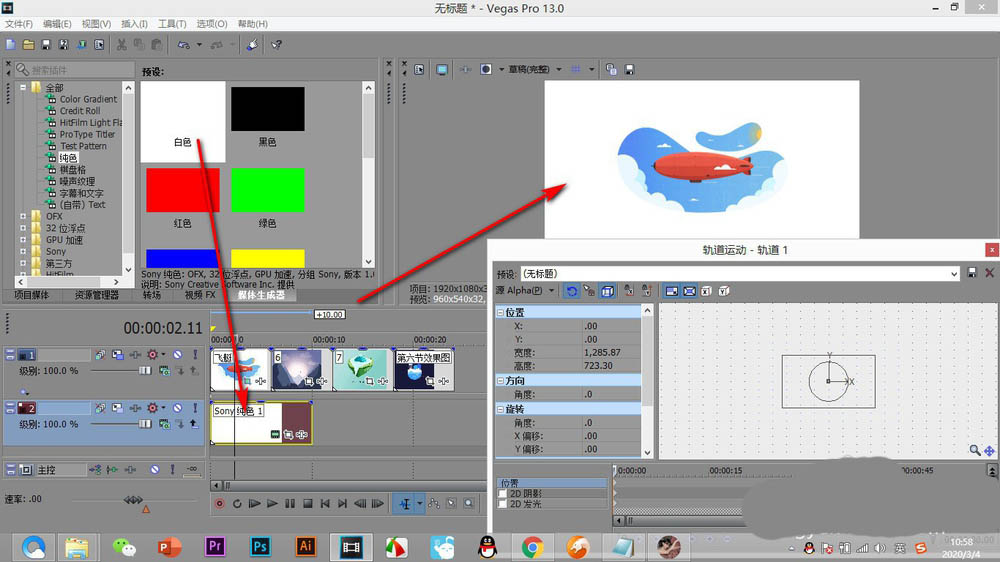
Task: Create a new project from toolbar
Action: click(x=10, y=45)
